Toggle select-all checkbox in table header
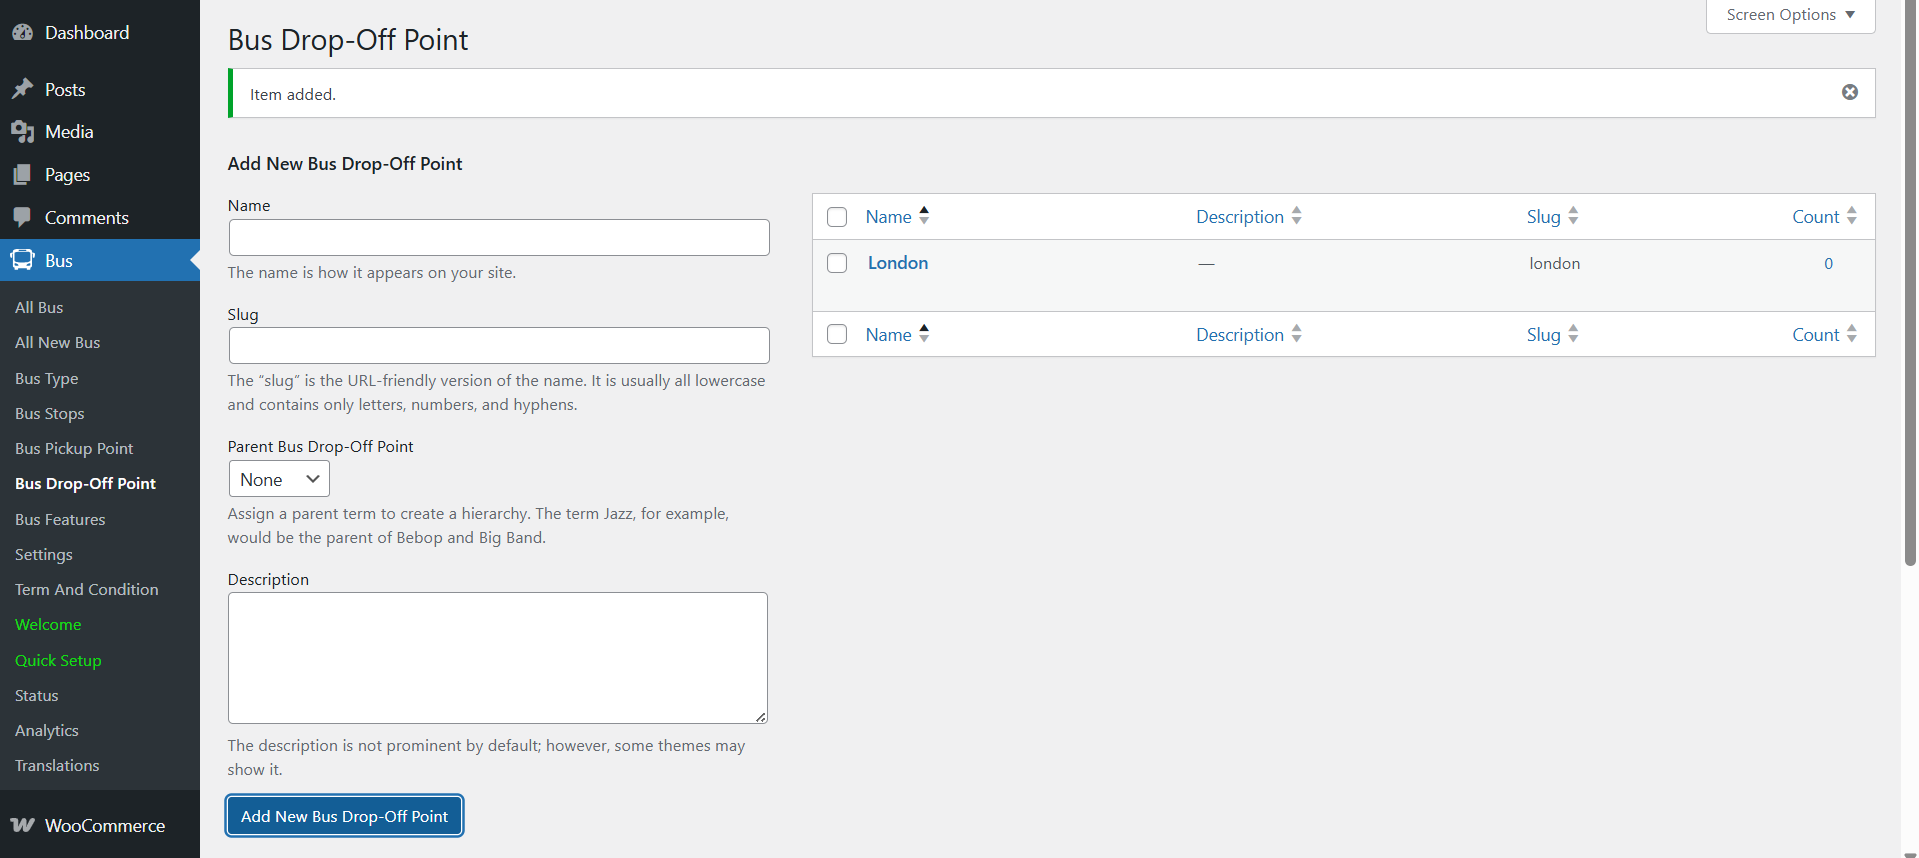Viewport: 1919px width, 858px height. [837, 217]
